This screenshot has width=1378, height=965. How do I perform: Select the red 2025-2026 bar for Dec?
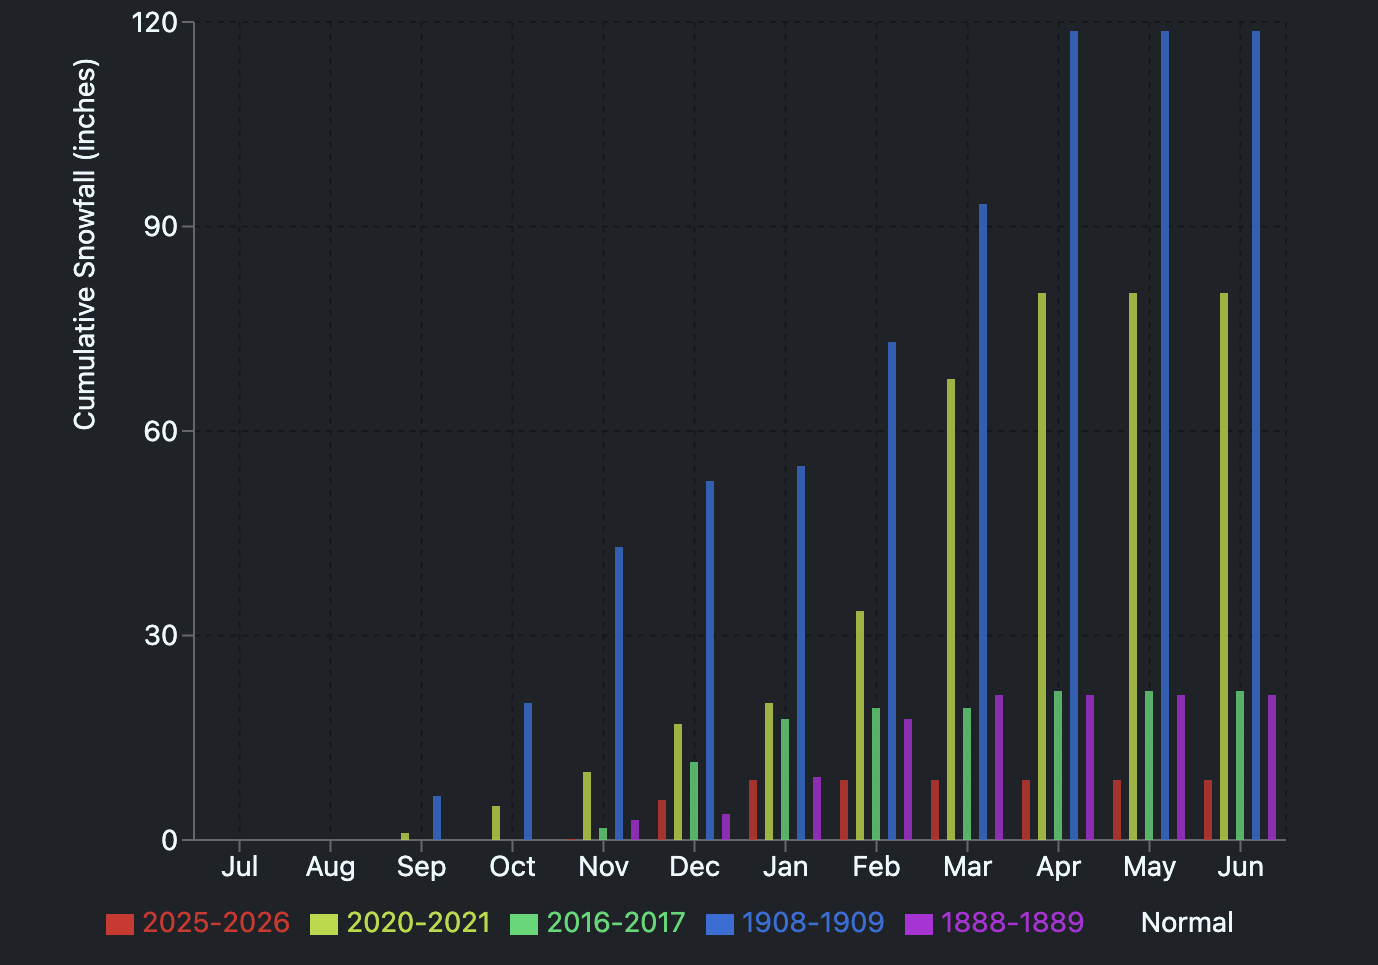(662, 820)
